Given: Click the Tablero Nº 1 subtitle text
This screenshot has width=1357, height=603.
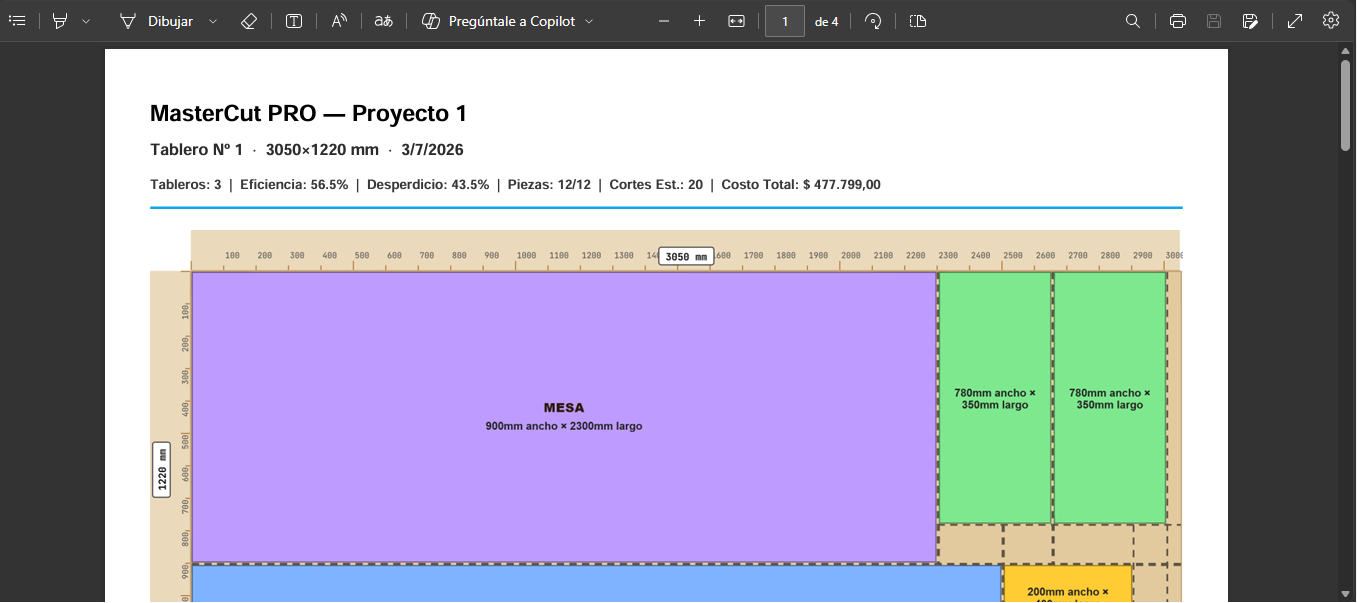Looking at the screenshot, I should pos(196,150).
